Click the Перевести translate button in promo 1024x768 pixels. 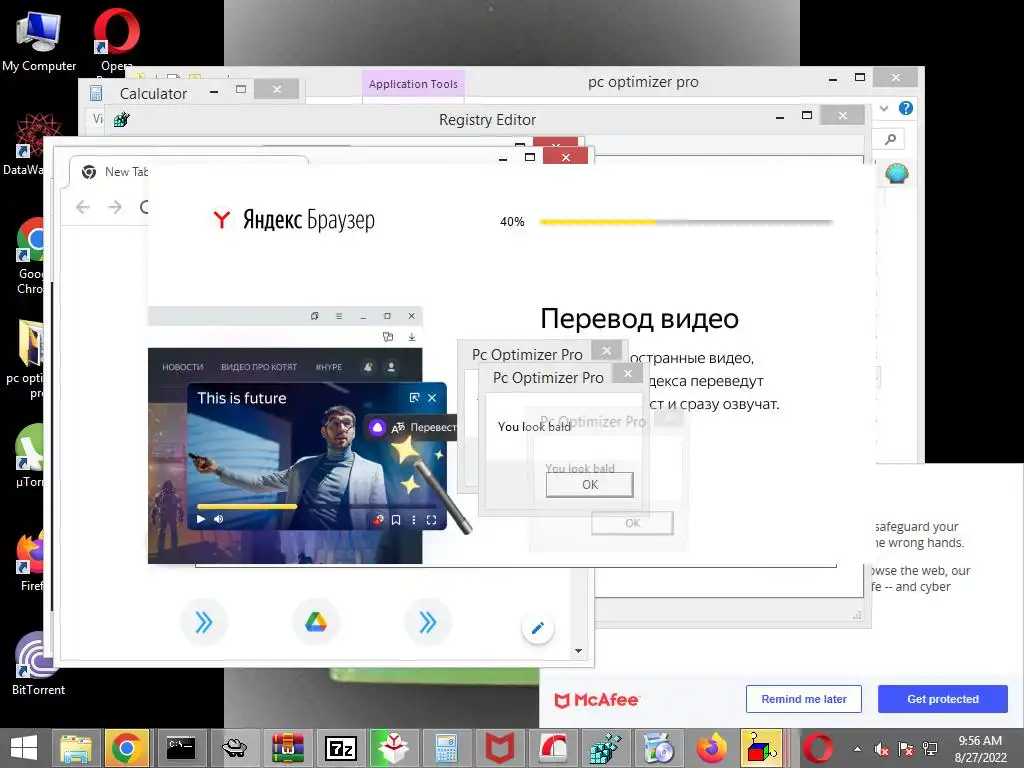point(413,428)
